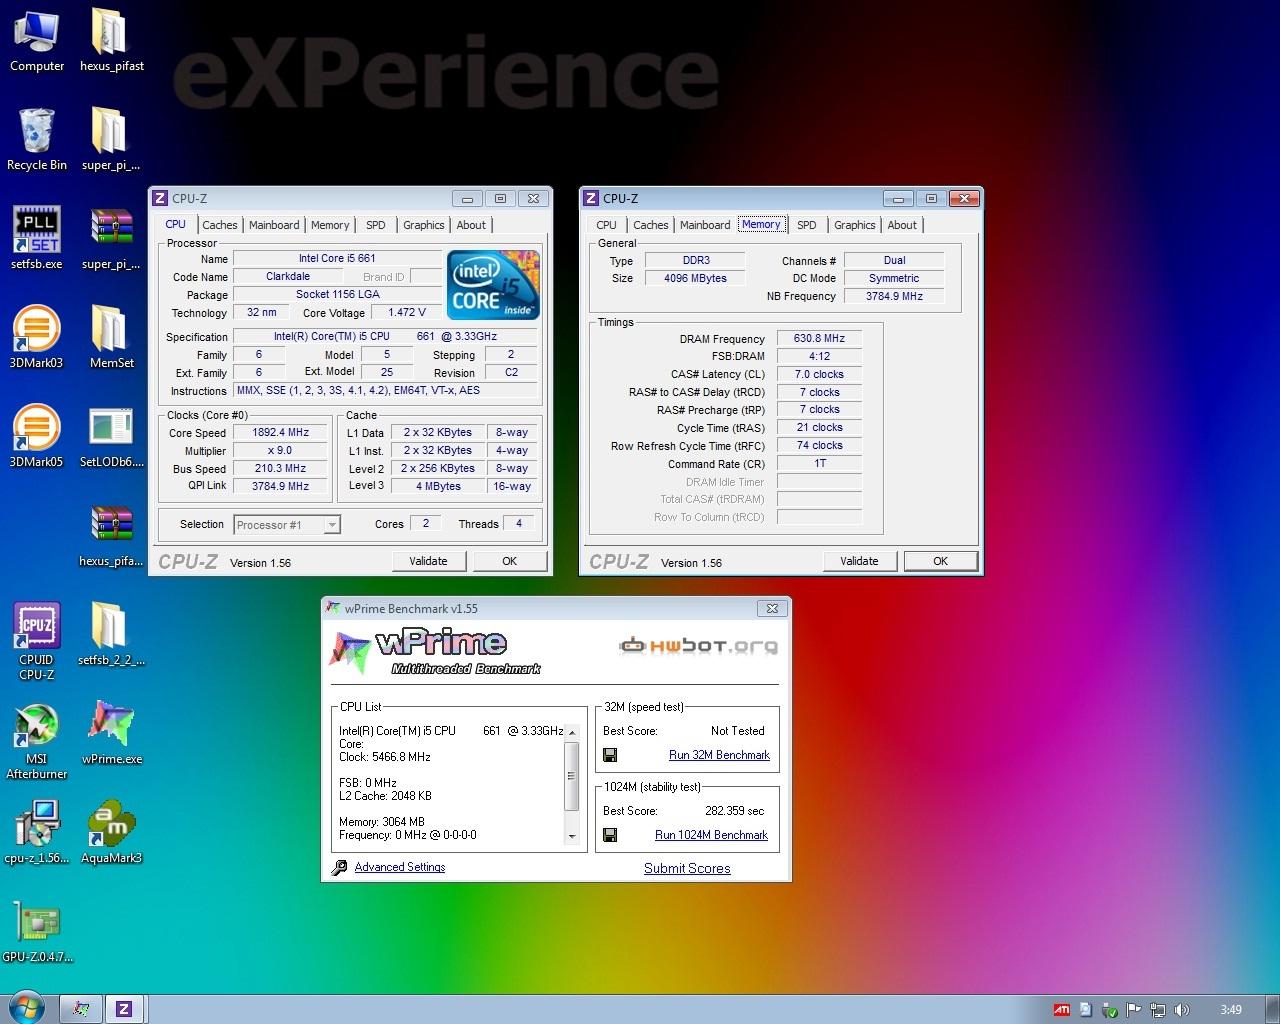1280x1024 pixels.
Task: Launch the AquaMark3 shortcut
Action: pyautogui.click(x=111, y=833)
